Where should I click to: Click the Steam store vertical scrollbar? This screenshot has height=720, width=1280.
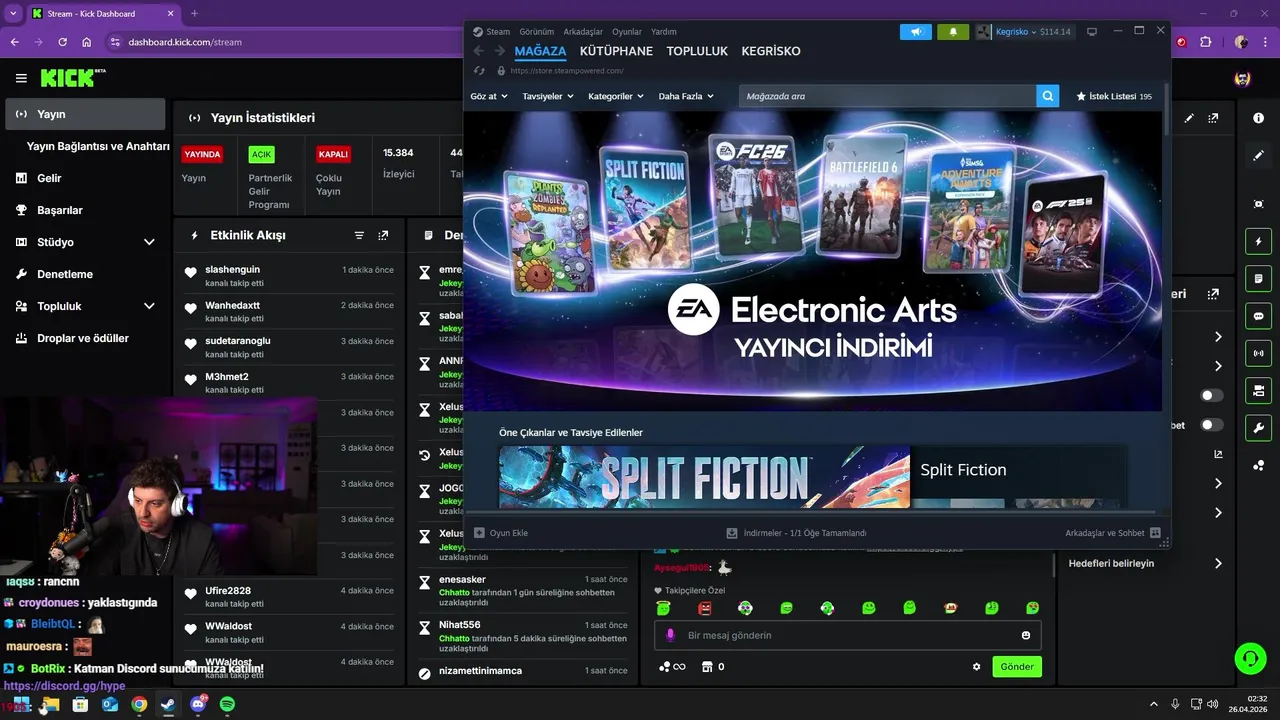[x=1166, y=110]
